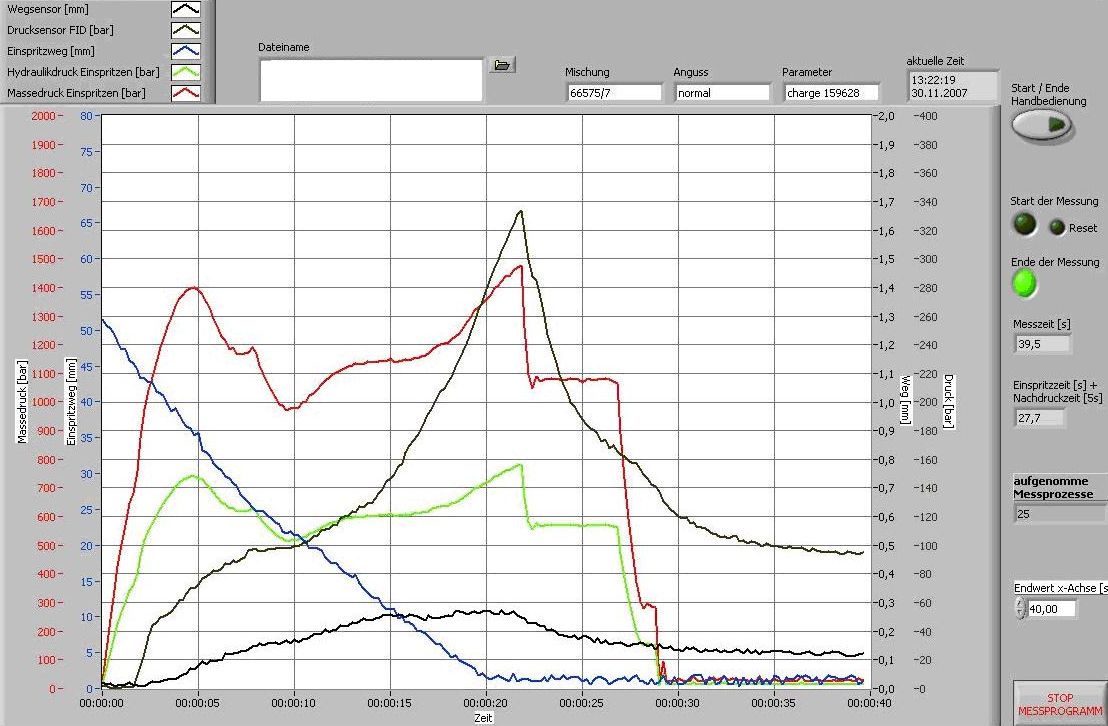
Task: Click the 40 blue Einspritzweg axis tick
Action: tap(86, 402)
